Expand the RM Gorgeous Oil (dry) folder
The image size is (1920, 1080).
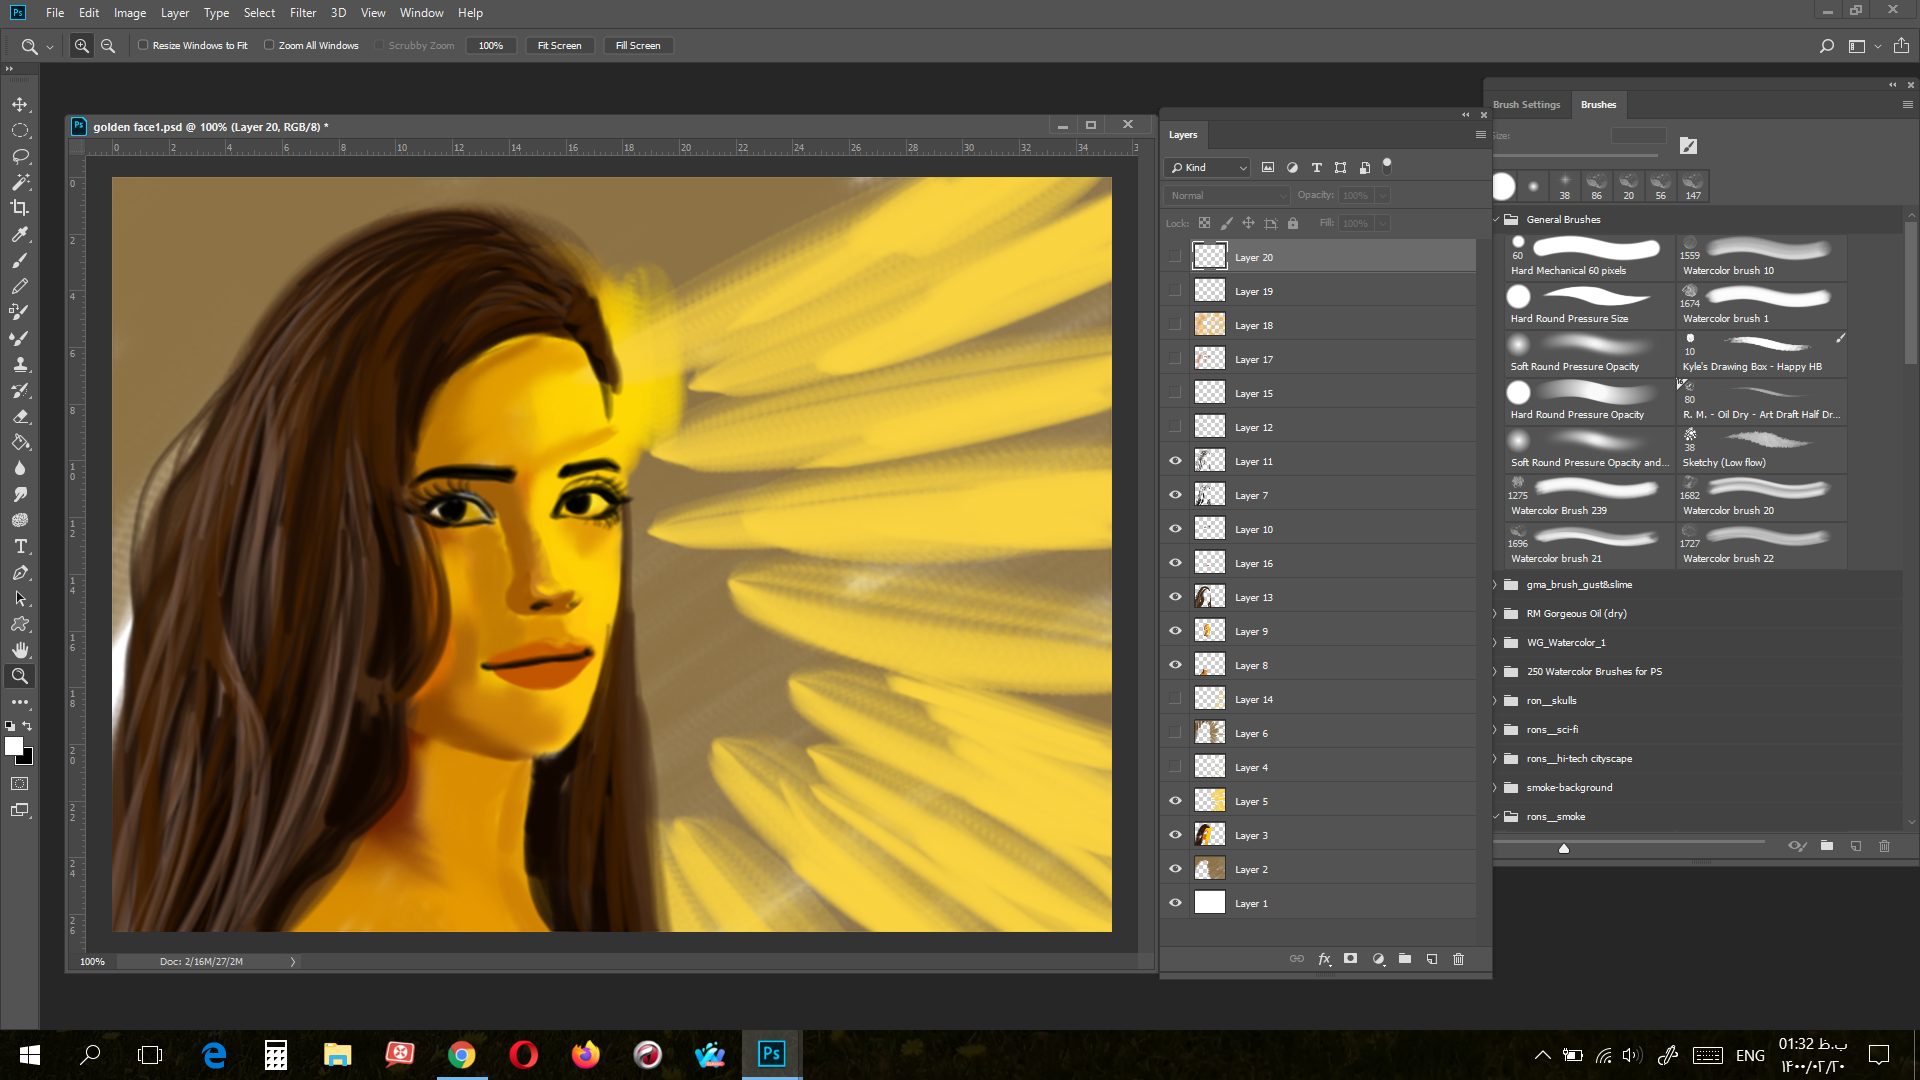pyautogui.click(x=1497, y=613)
